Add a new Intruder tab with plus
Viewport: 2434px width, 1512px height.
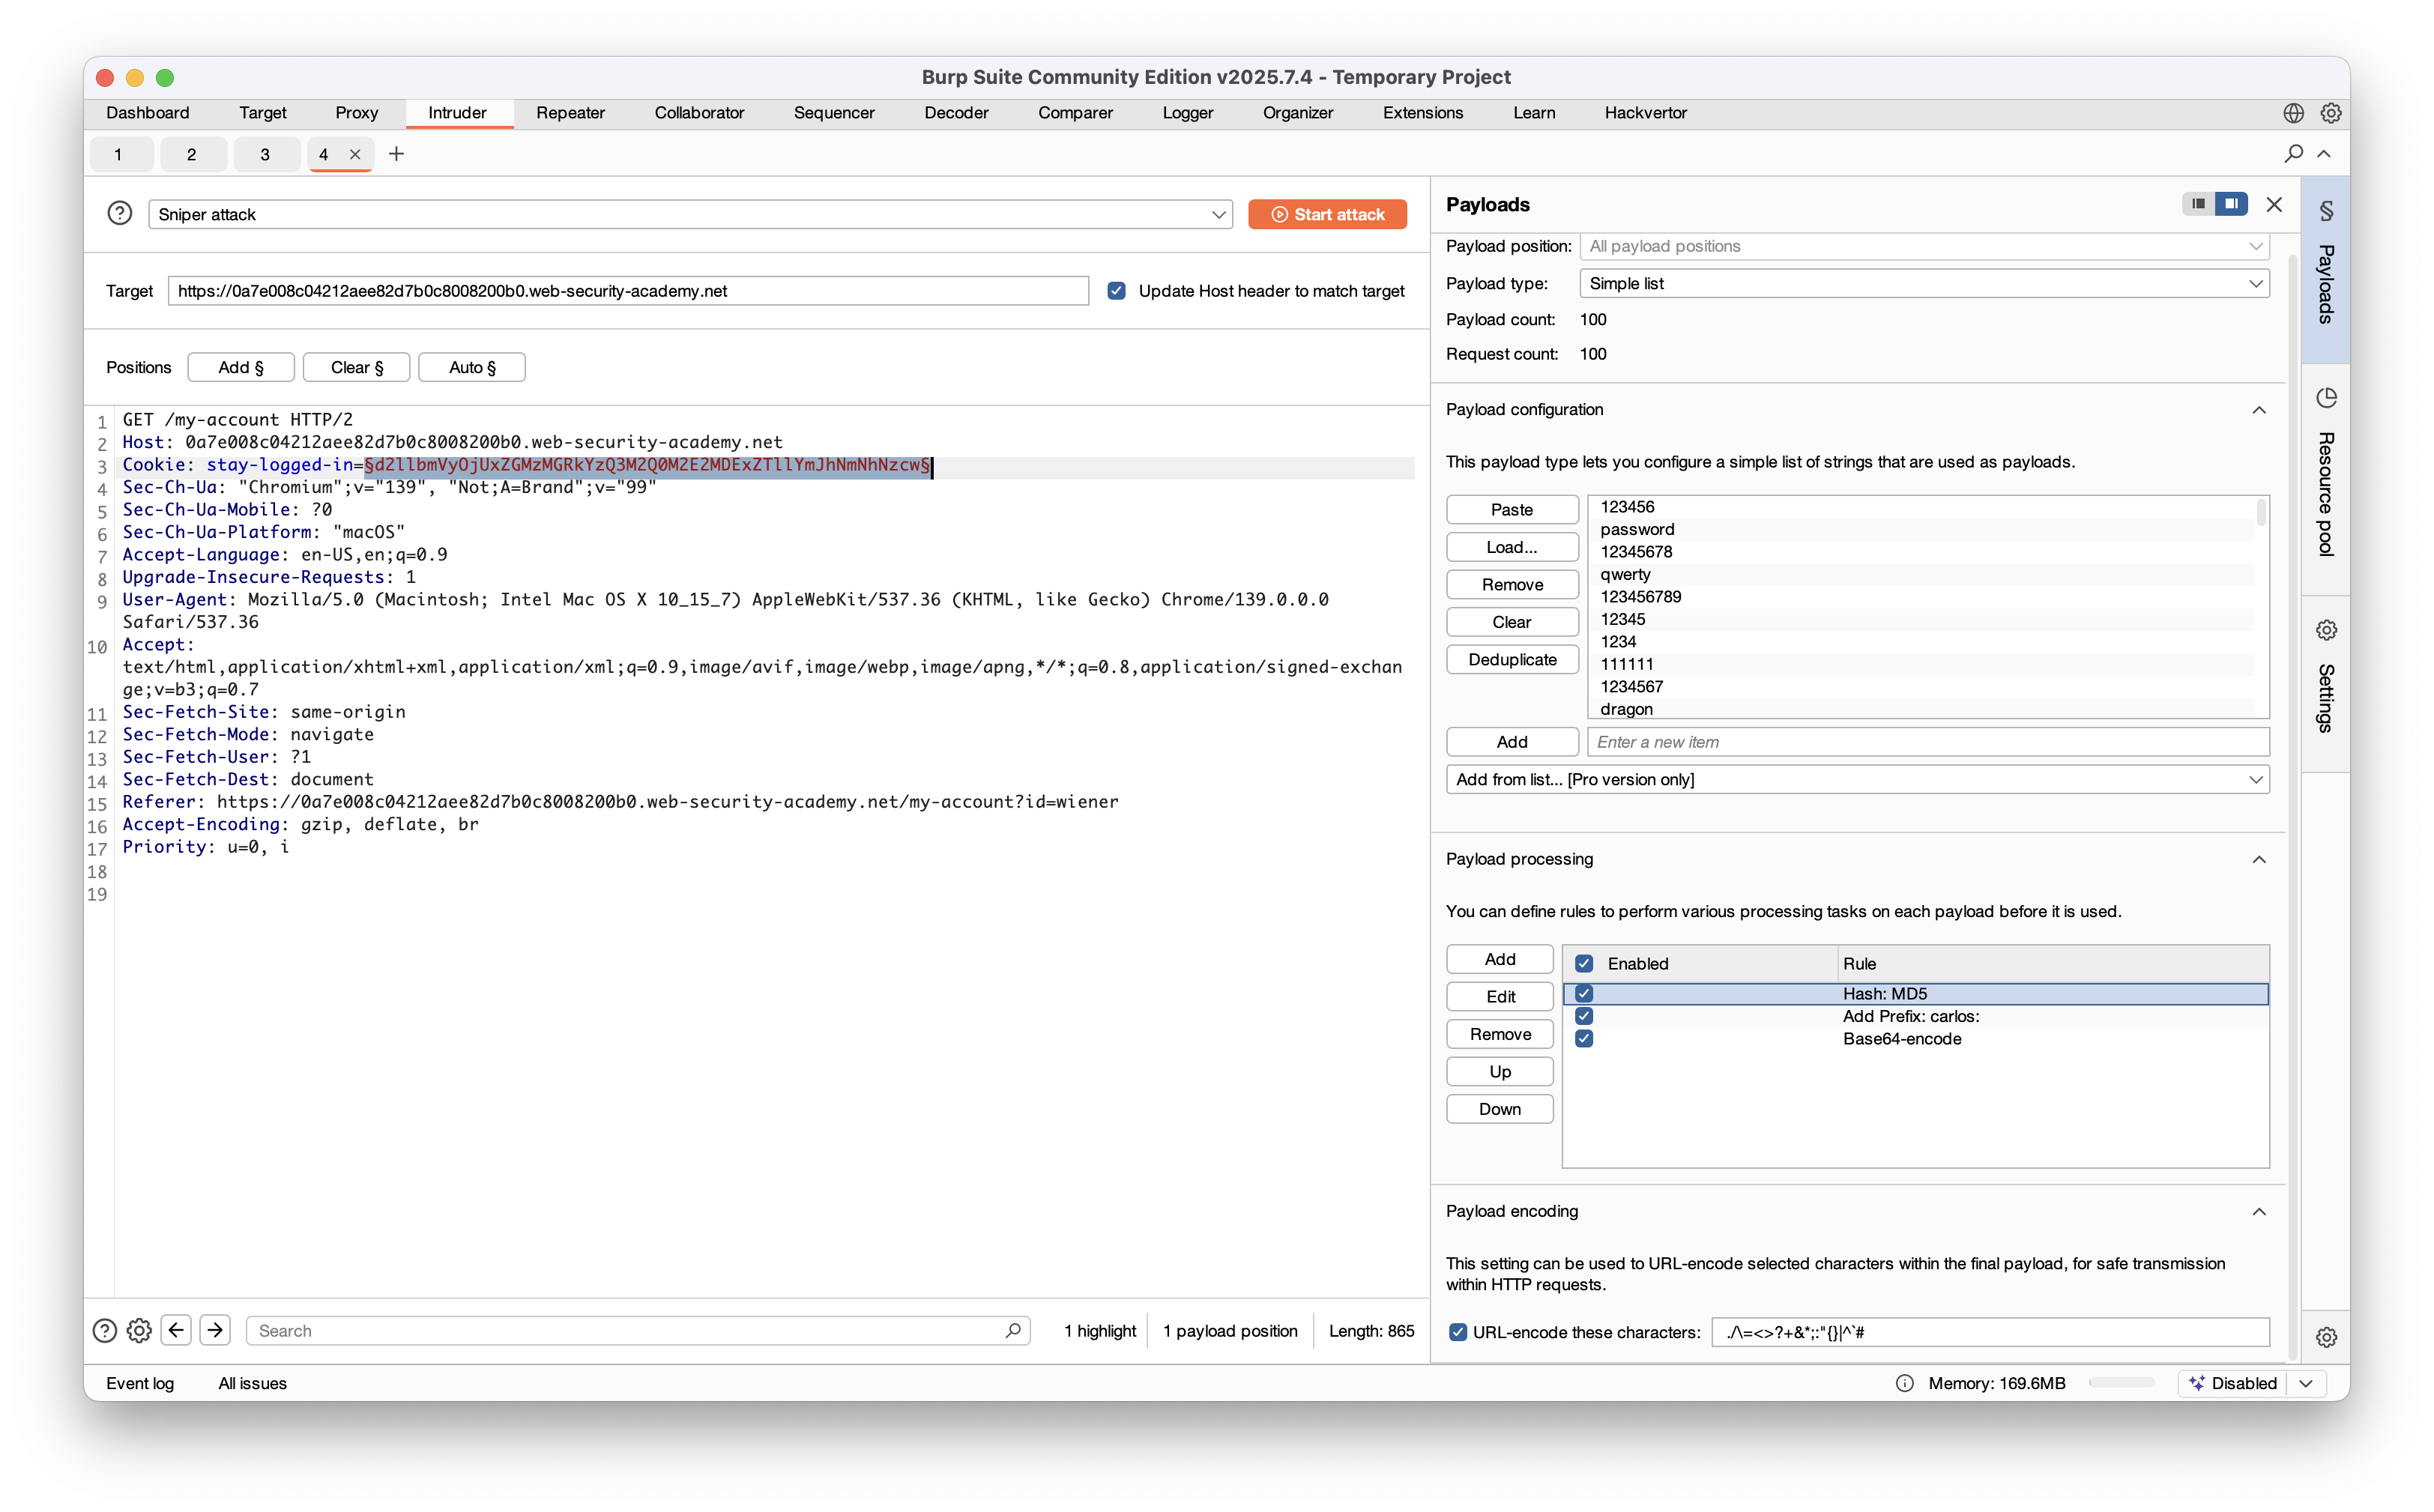[396, 153]
